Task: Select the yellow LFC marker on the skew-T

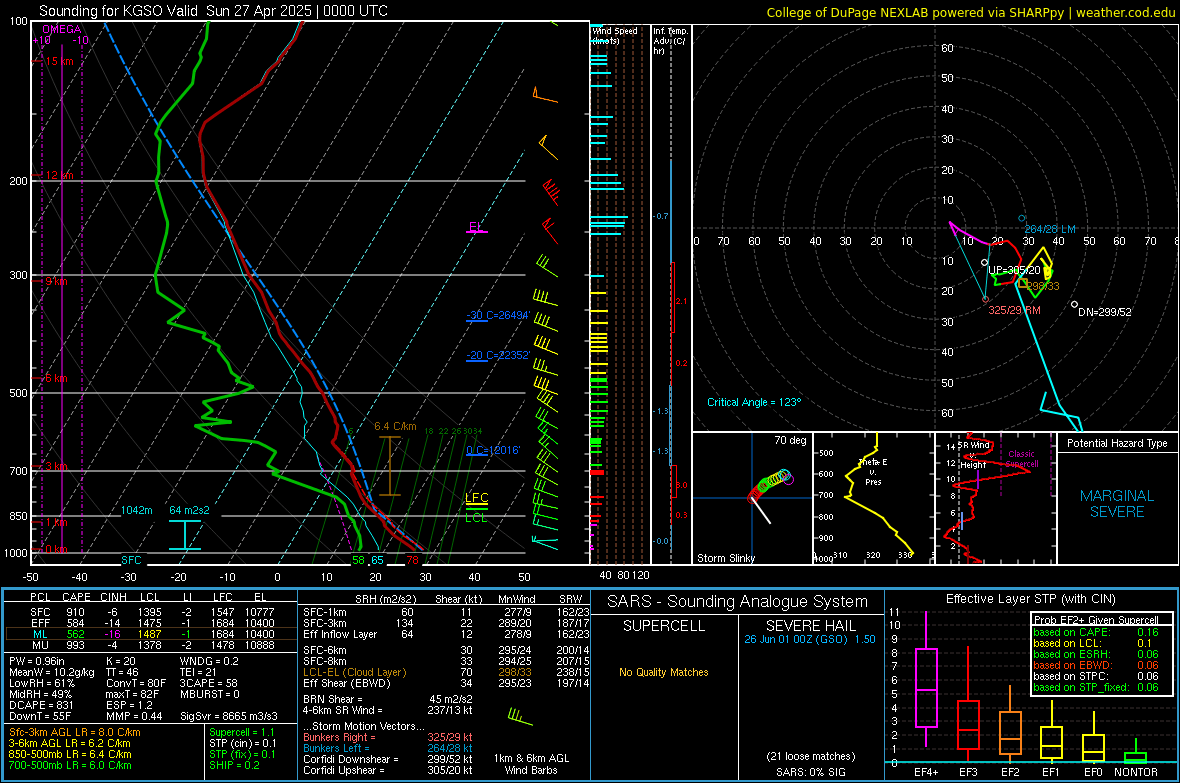Action: 476,499
